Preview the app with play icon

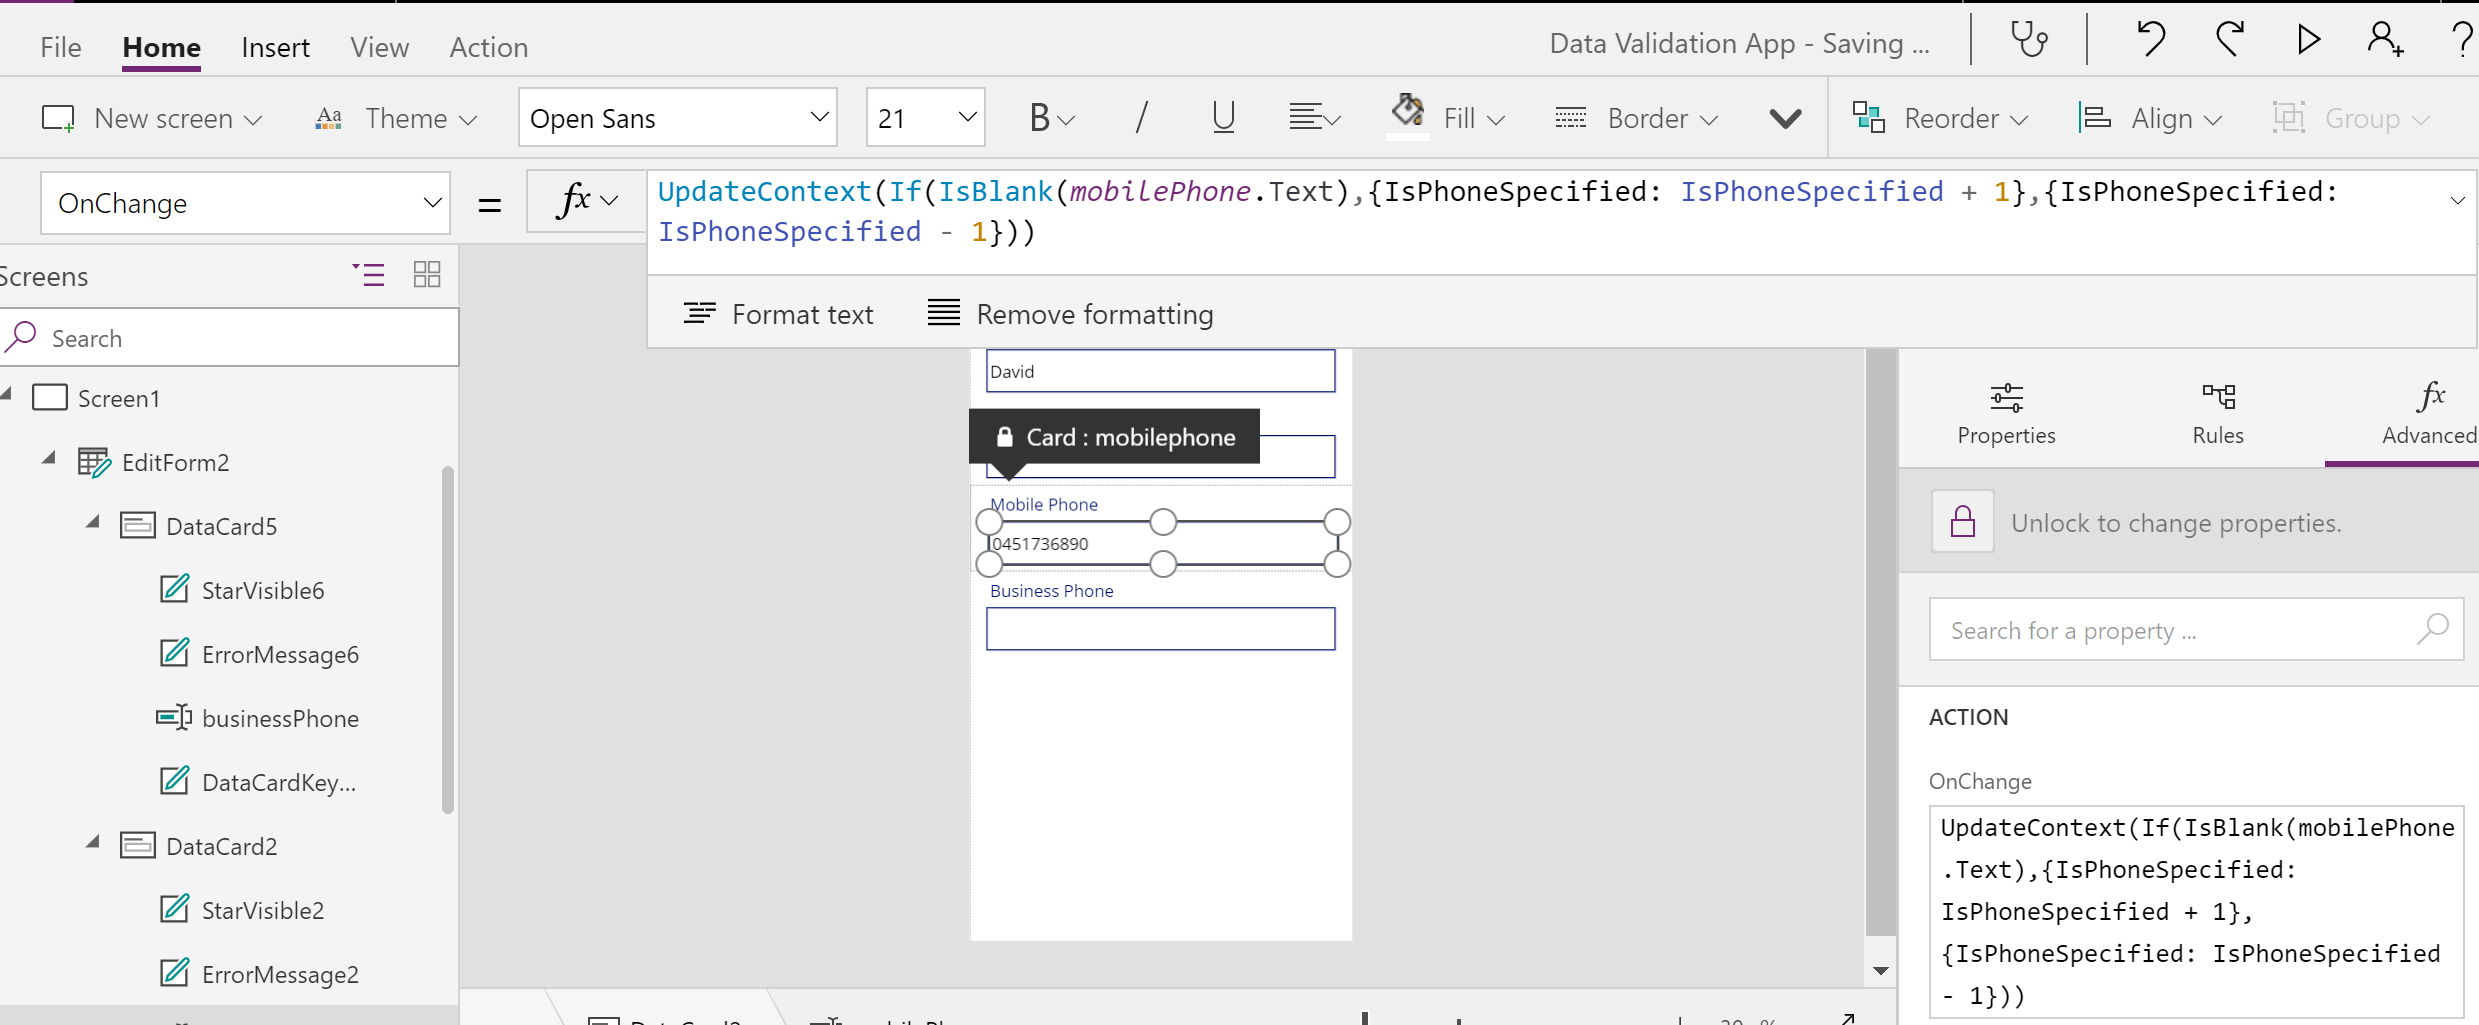pos(2308,40)
